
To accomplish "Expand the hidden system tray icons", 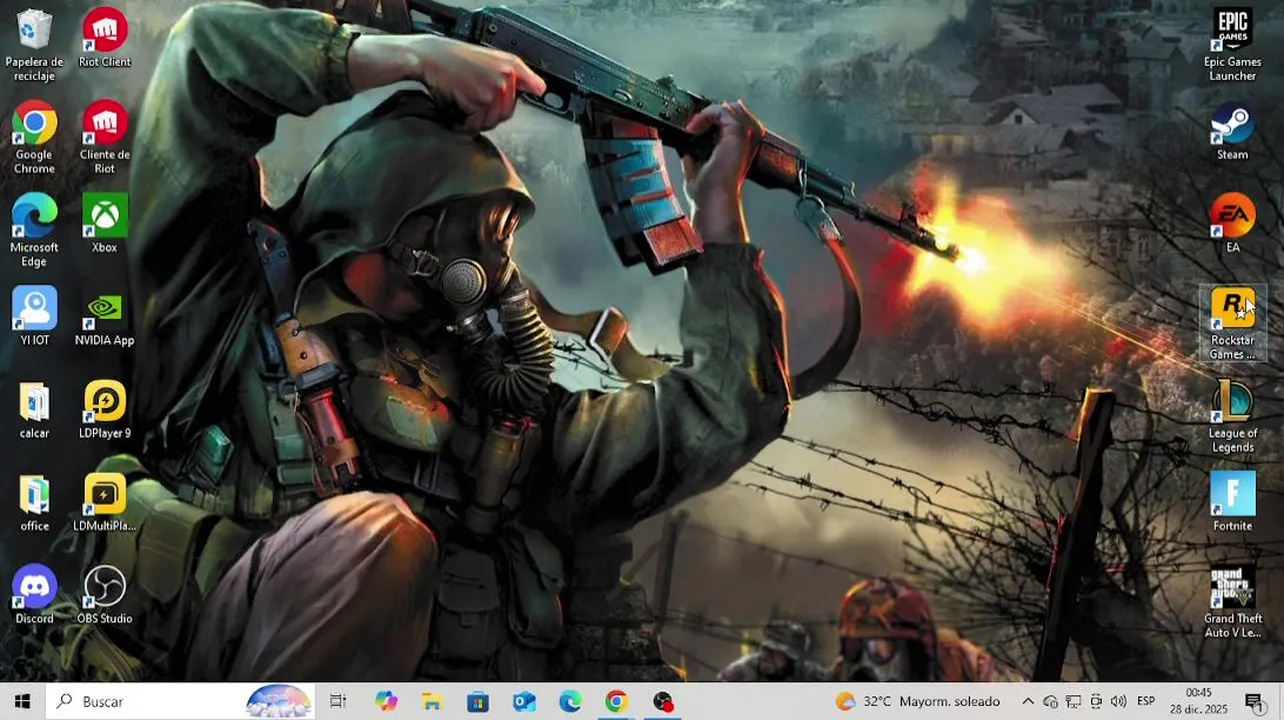I will coord(1028,701).
